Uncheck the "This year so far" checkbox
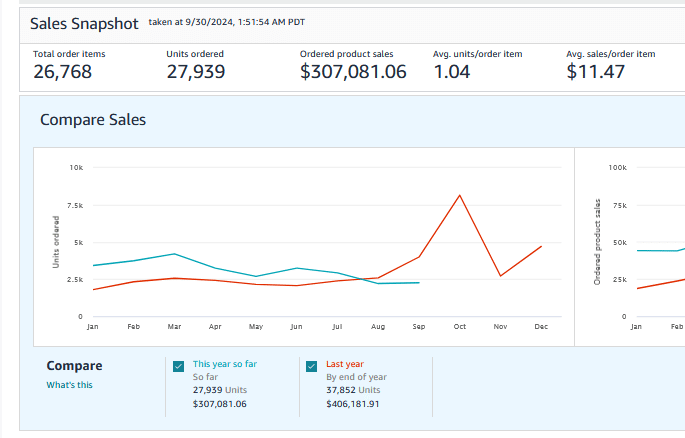Image resolution: width=685 pixels, height=438 pixels. [x=178, y=366]
